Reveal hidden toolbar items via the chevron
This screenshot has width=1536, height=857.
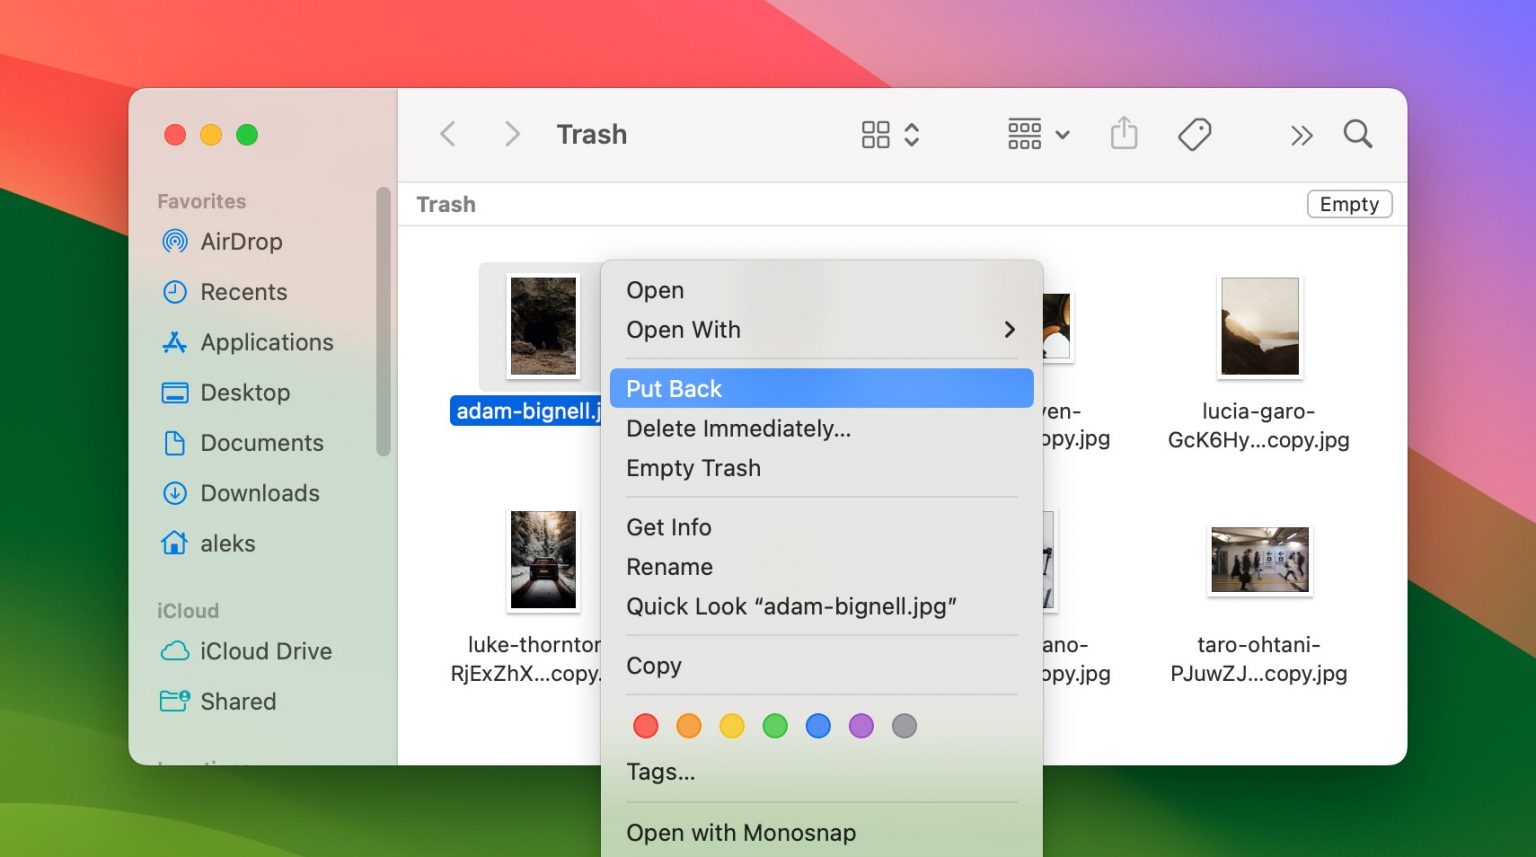(1301, 133)
